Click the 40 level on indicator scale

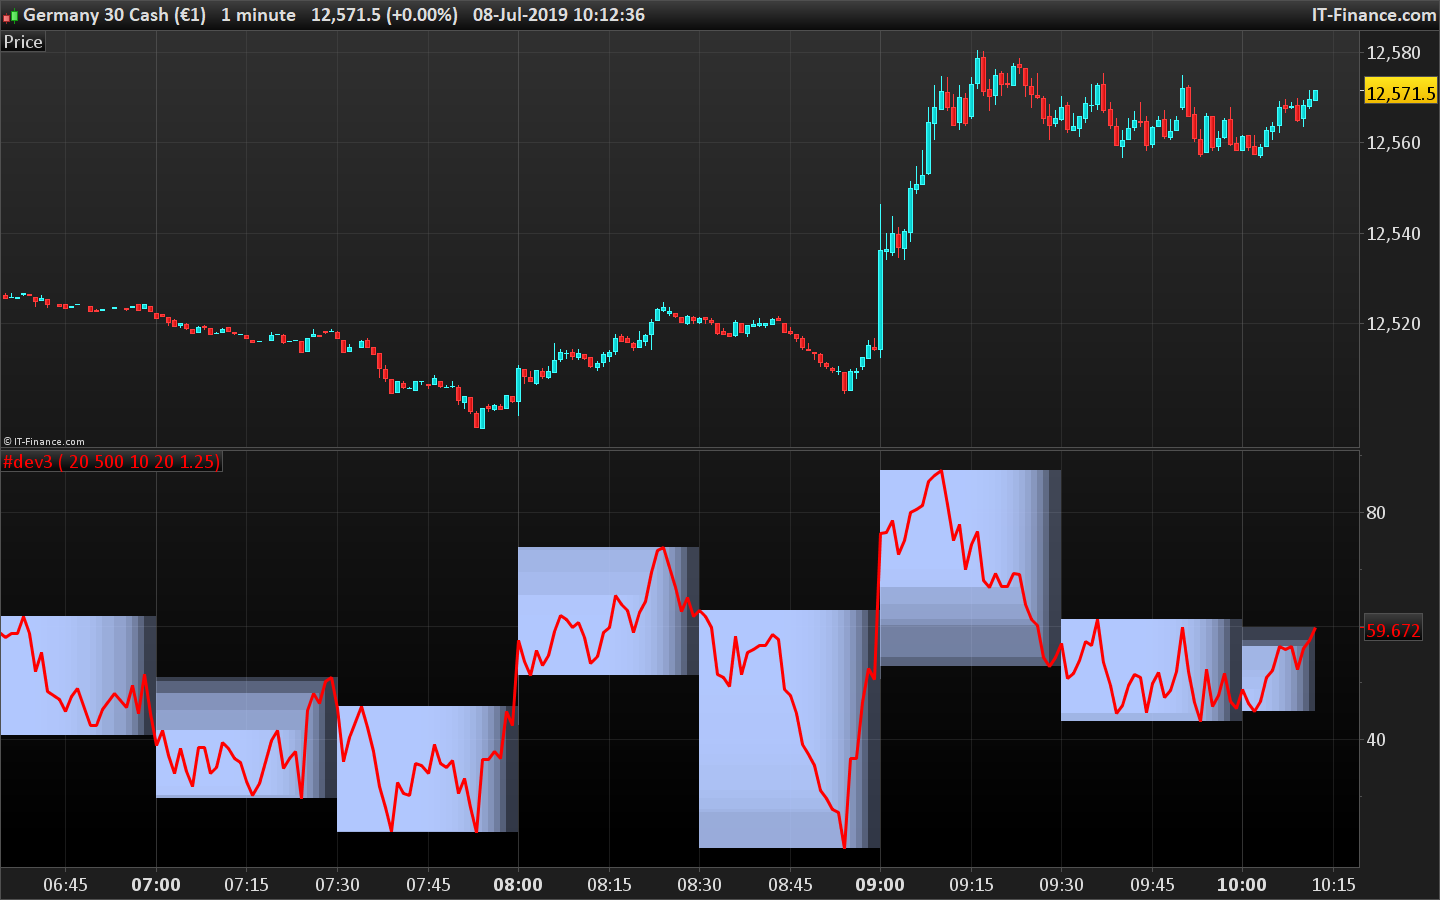tap(1376, 740)
